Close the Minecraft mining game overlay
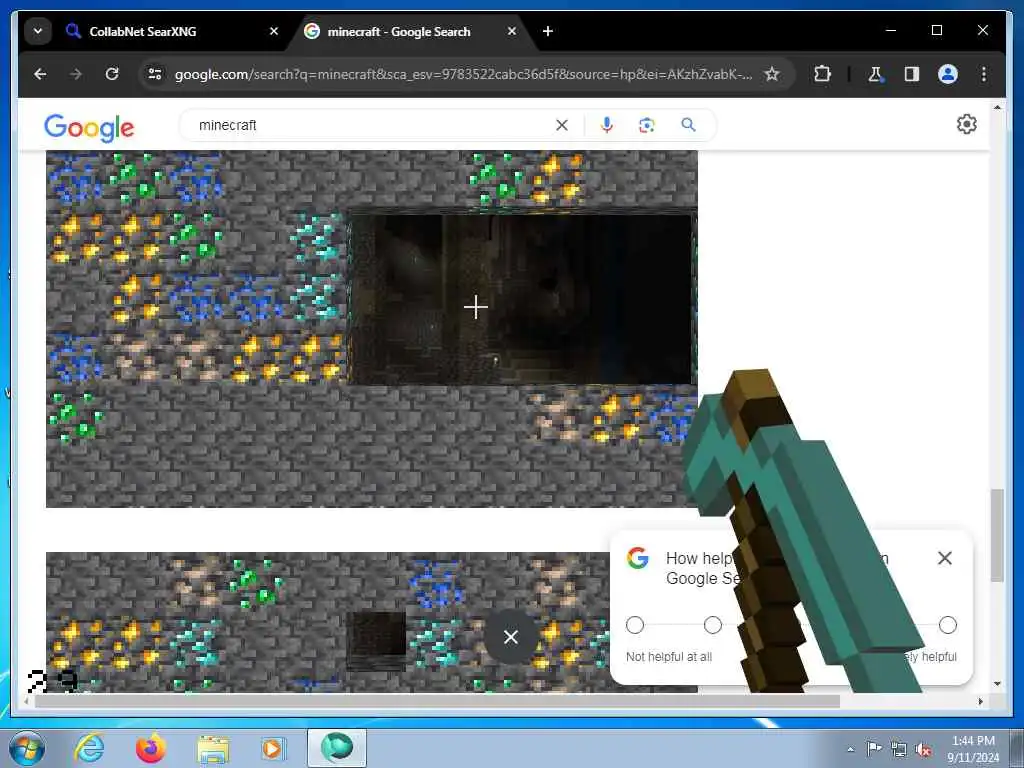This screenshot has height=768, width=1024. pyautogui.click(x=511, y=637)
